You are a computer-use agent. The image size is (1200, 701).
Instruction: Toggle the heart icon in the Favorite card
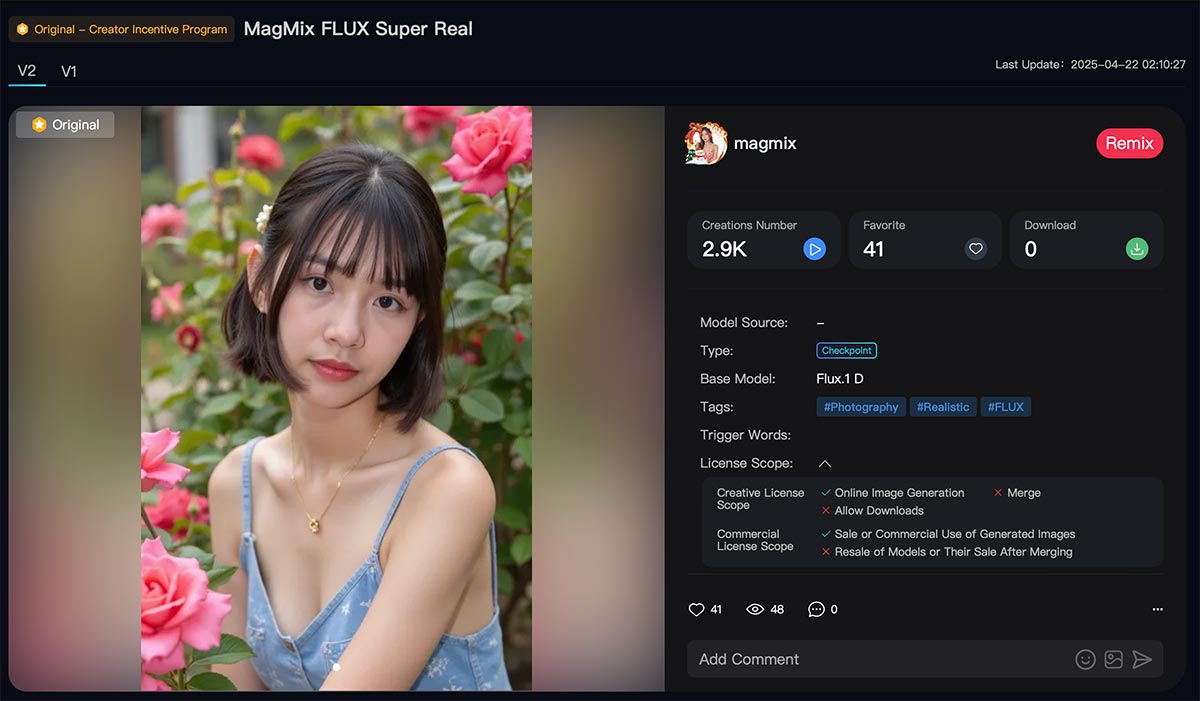pos(975,249)
